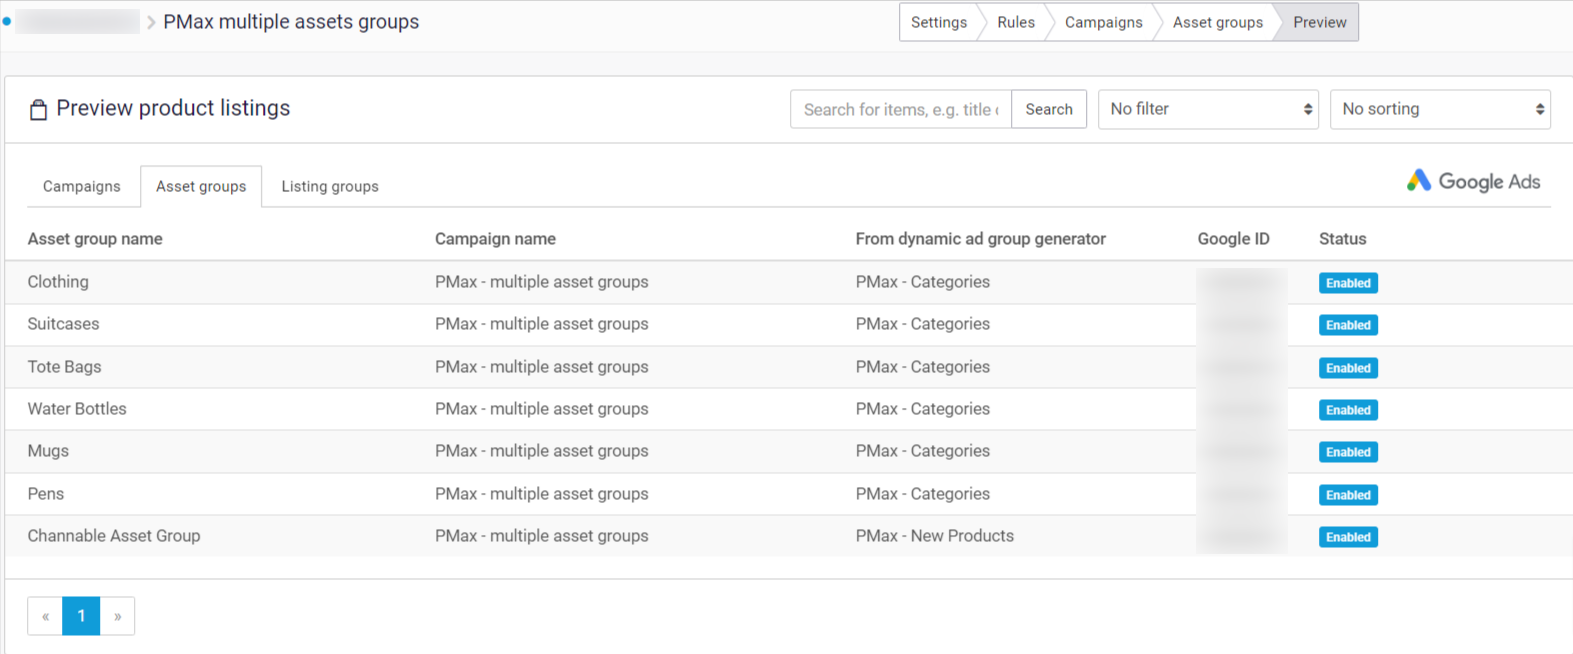Click the Asset group name column header

[95, 239]
